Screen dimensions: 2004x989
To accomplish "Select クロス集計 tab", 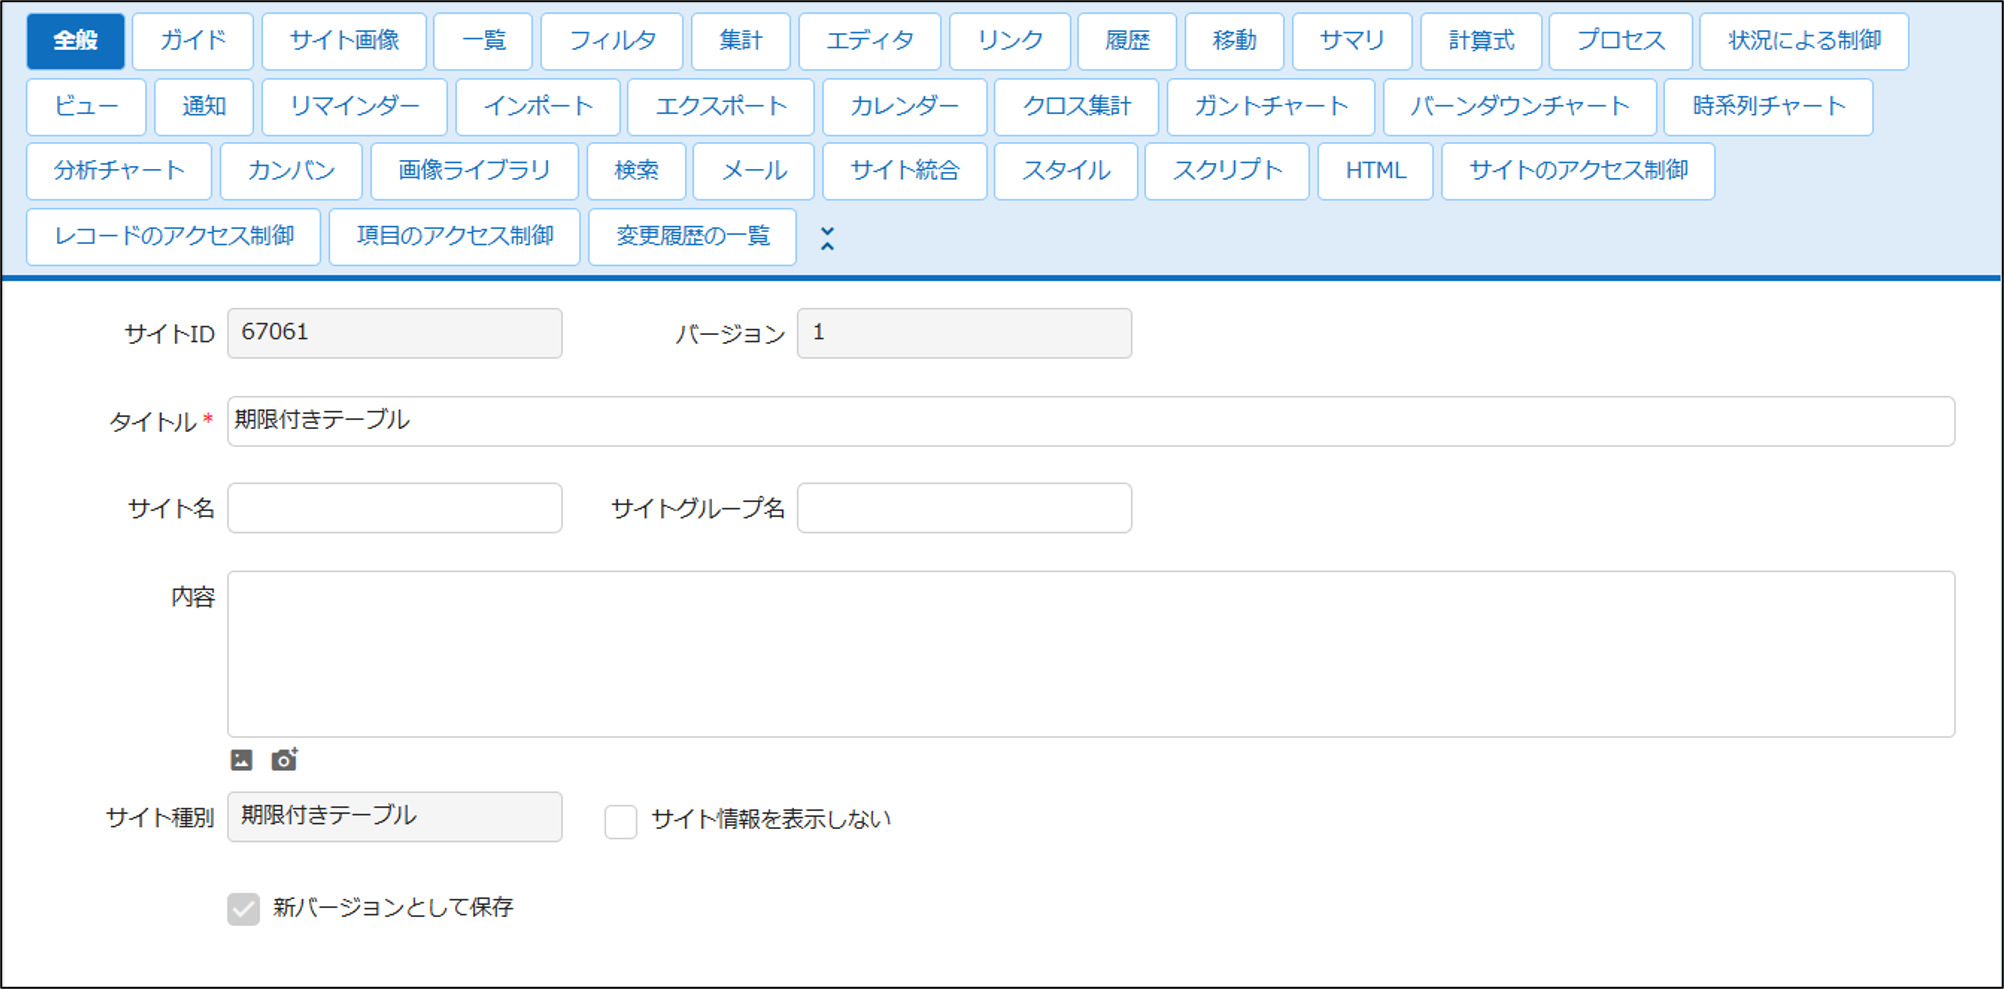I will pyautogui.click(x=1077, y=107).
